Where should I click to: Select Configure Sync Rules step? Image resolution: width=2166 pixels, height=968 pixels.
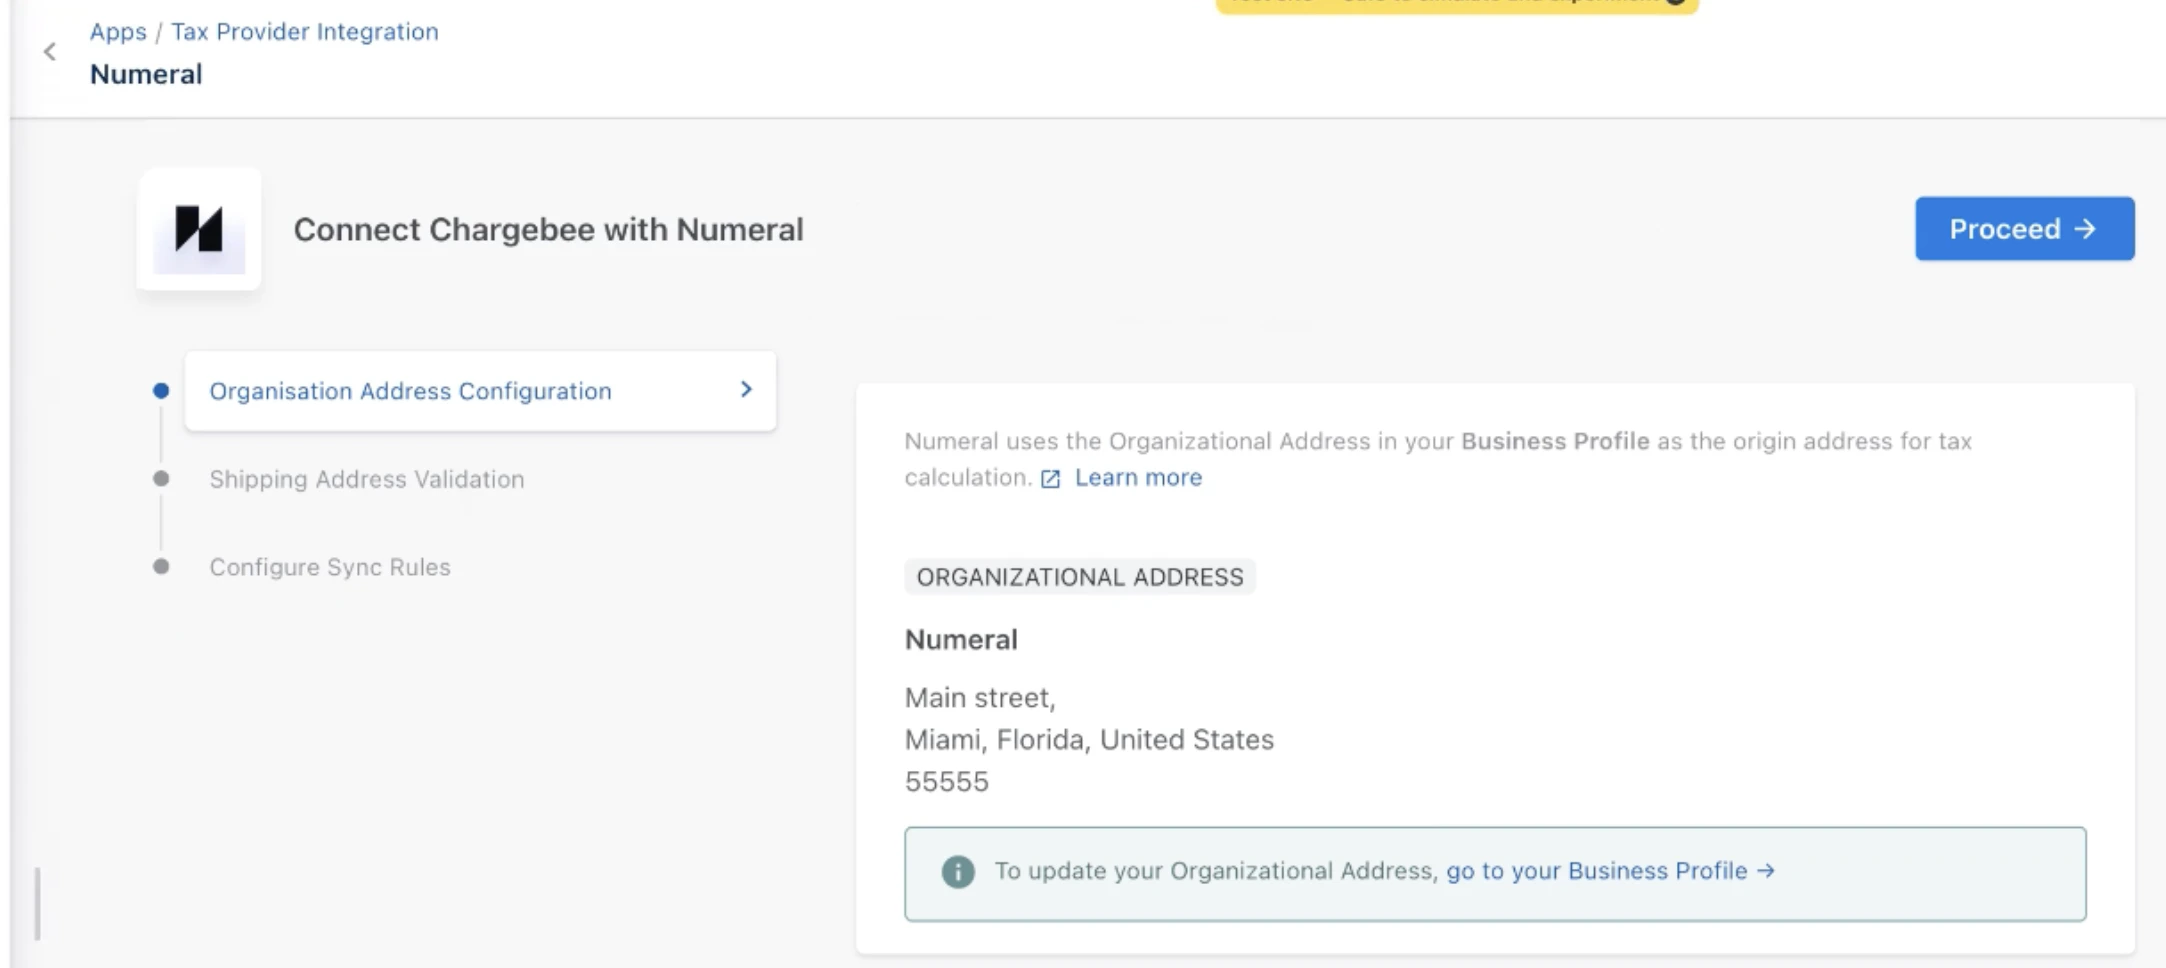(x=330, y=567)
